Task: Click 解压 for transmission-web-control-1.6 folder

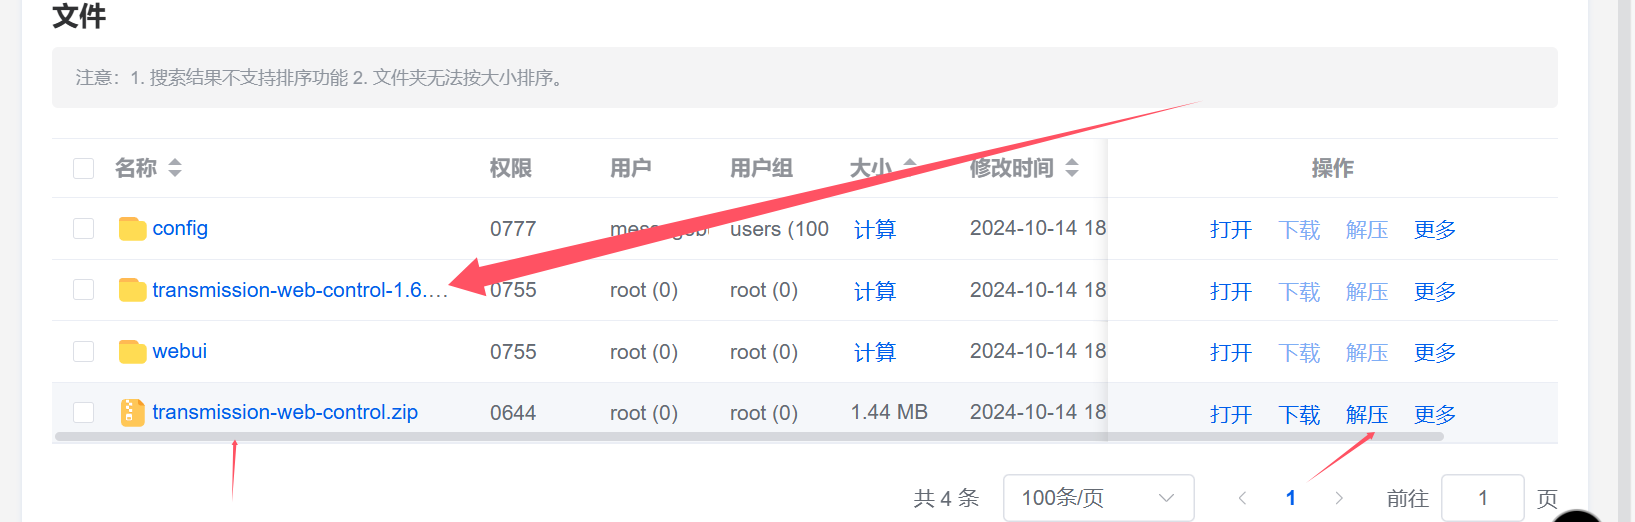Action: click(1367, 291)
